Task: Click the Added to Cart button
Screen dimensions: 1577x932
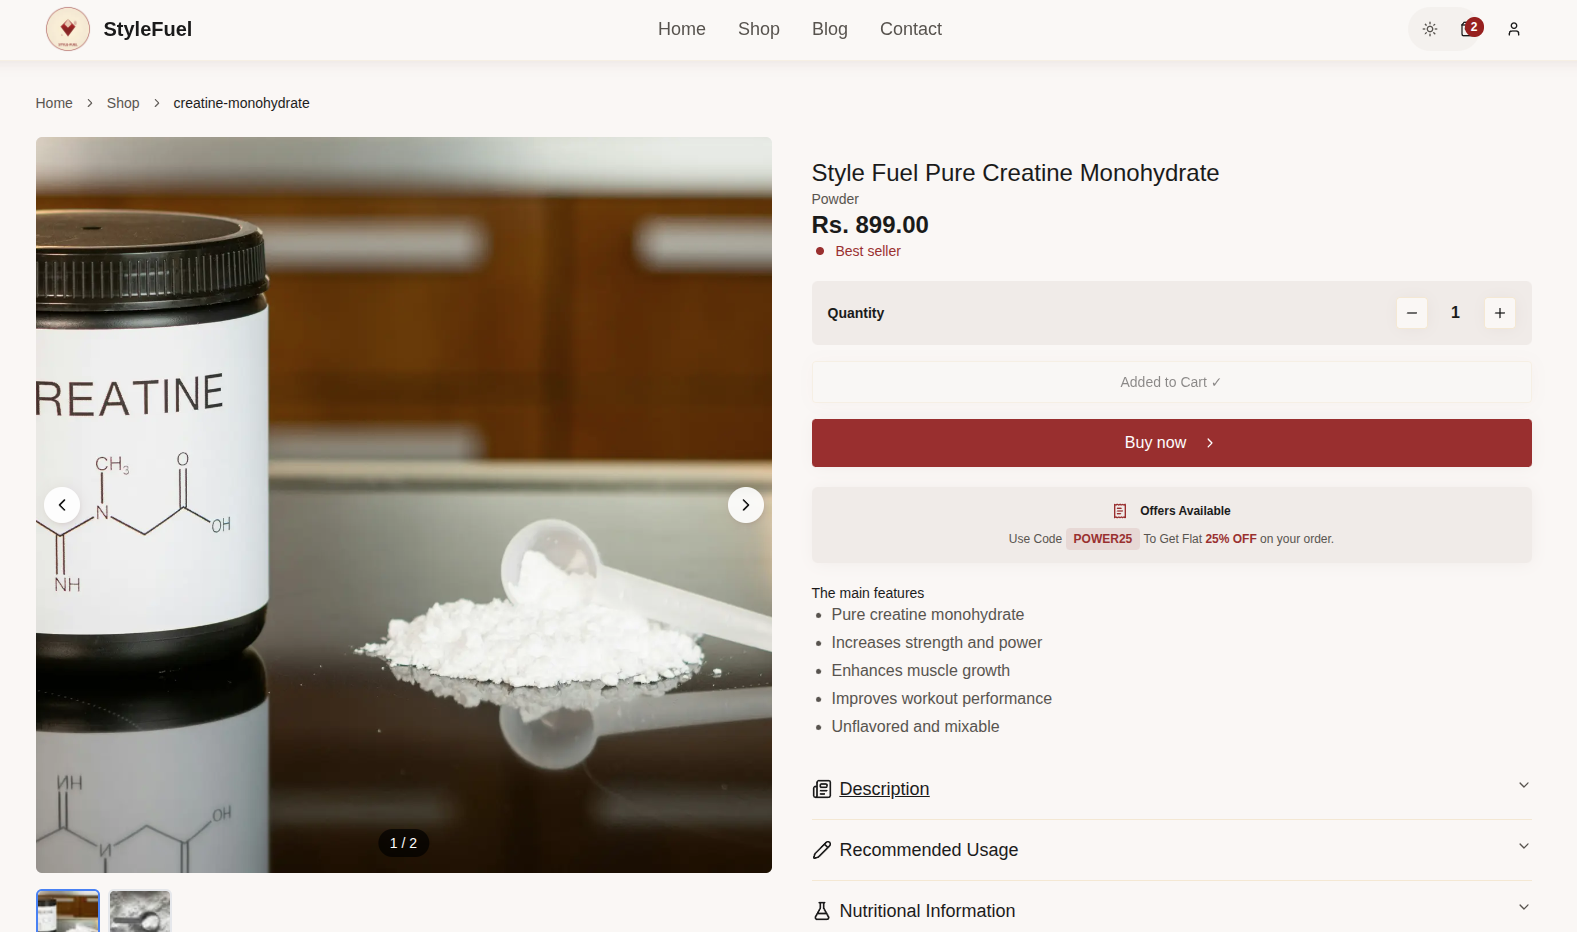Action: pos(1172,382)
